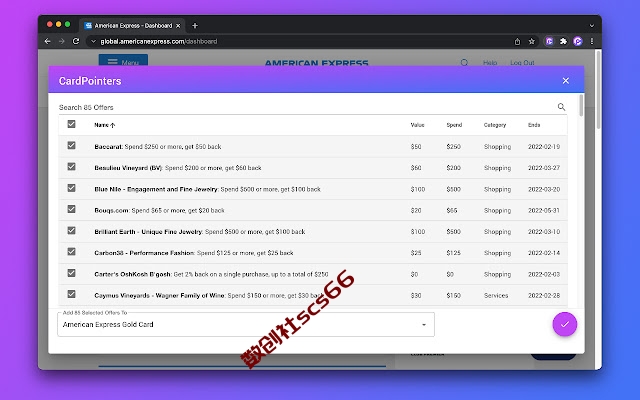This screenshot has height=400, width=640.
Task: Sort by the Value column header
Action: pos(417,125)
